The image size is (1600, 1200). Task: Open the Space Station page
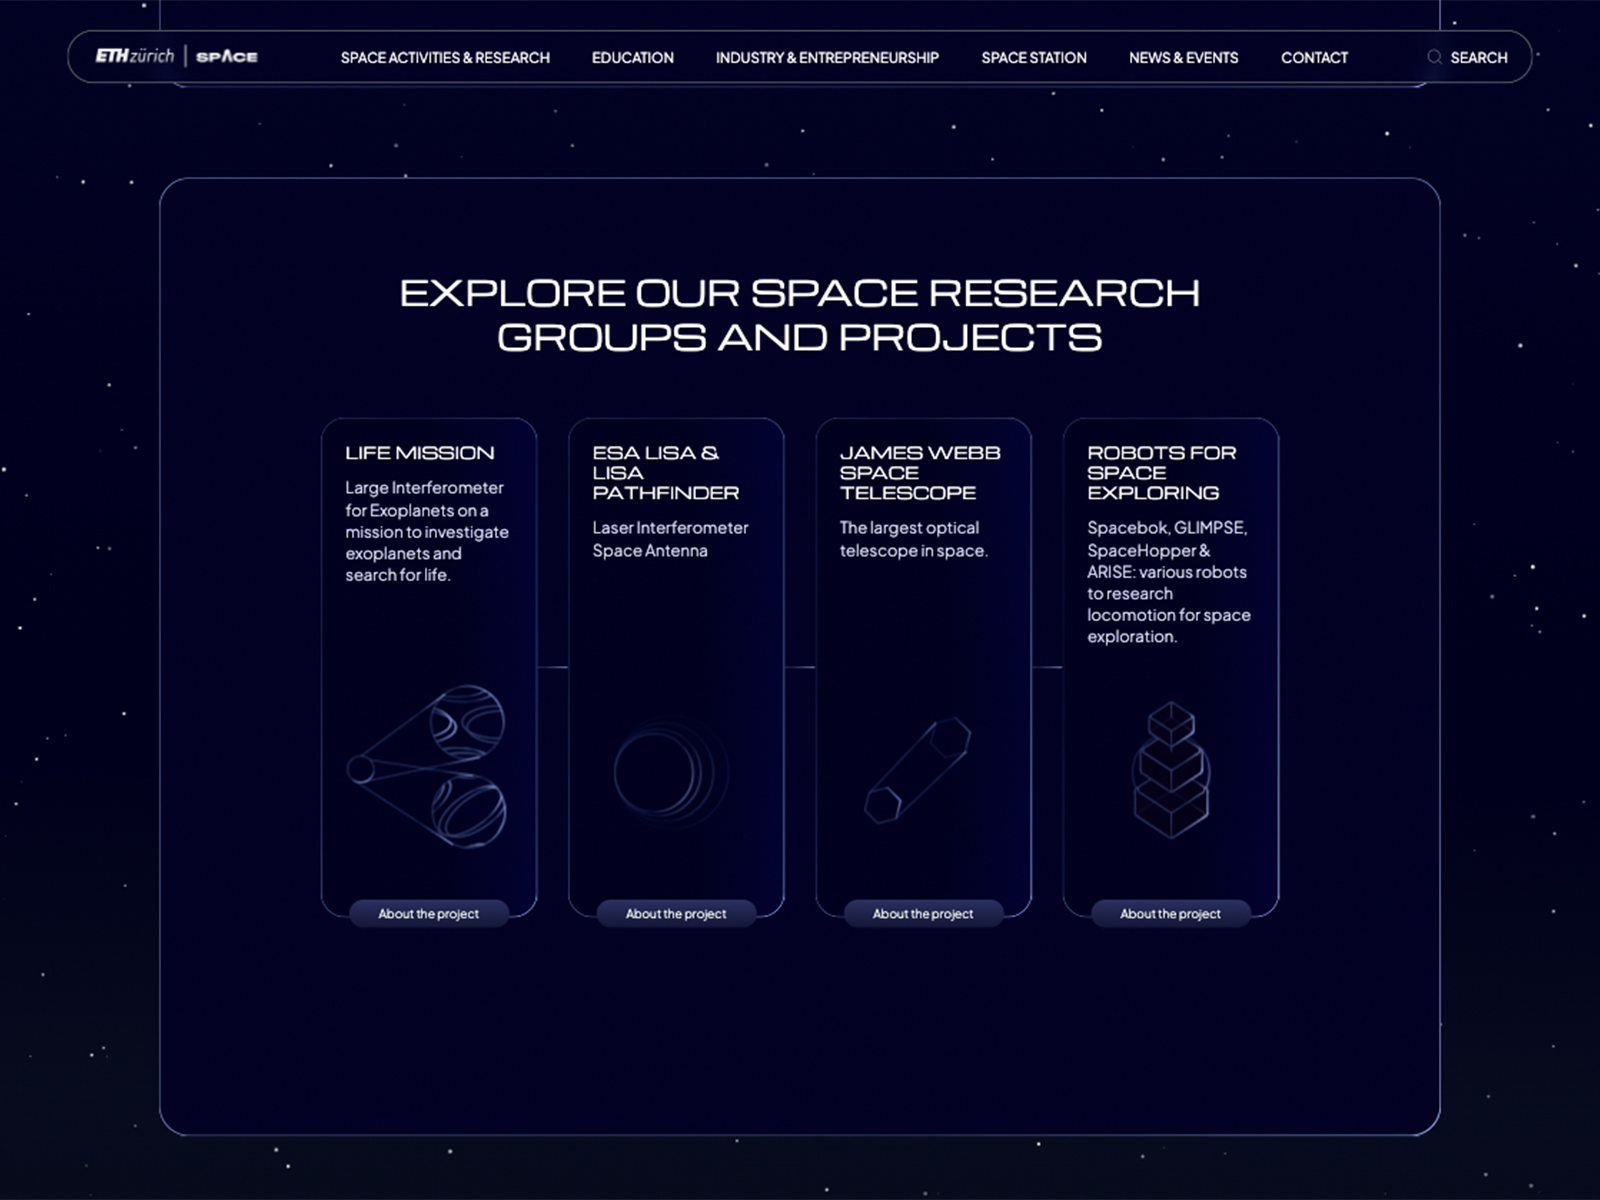point(1034,58)
